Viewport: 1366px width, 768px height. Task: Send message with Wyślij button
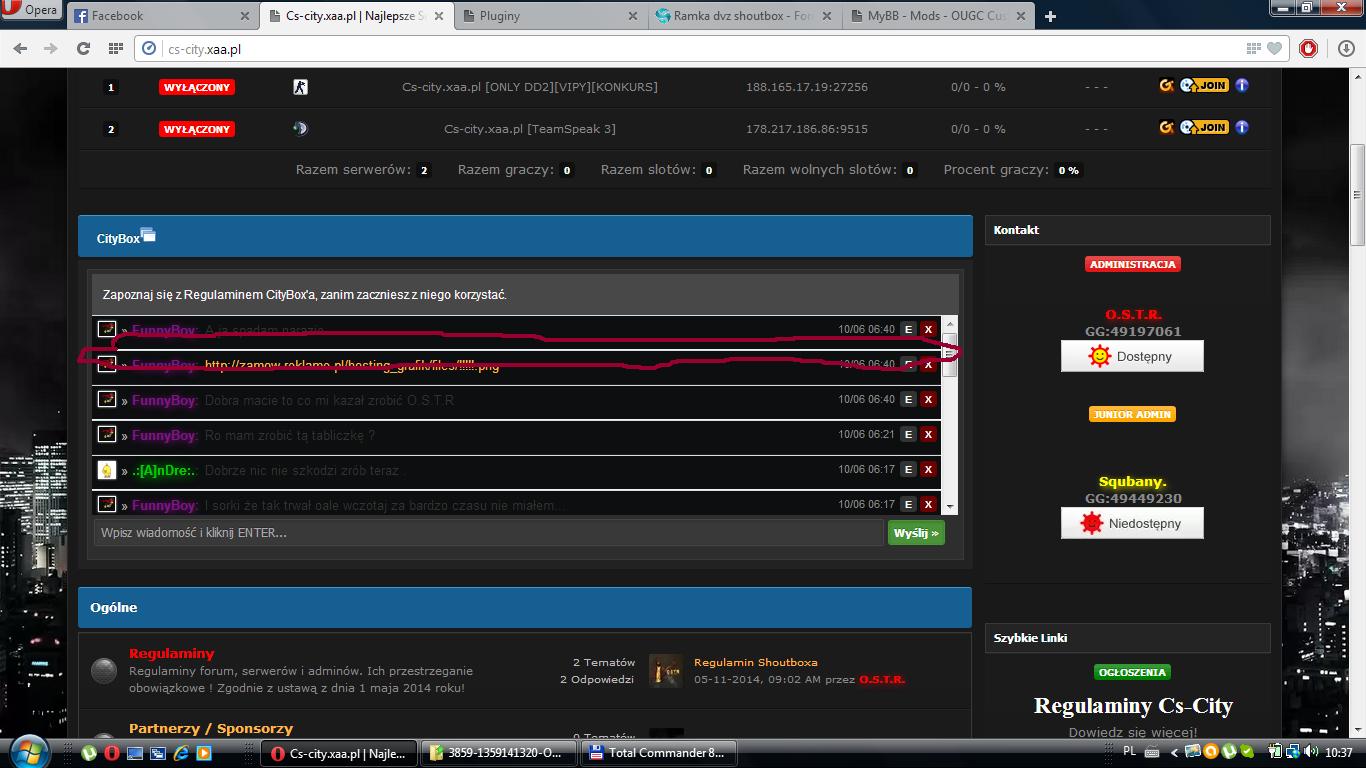click(x=916, y=533)
